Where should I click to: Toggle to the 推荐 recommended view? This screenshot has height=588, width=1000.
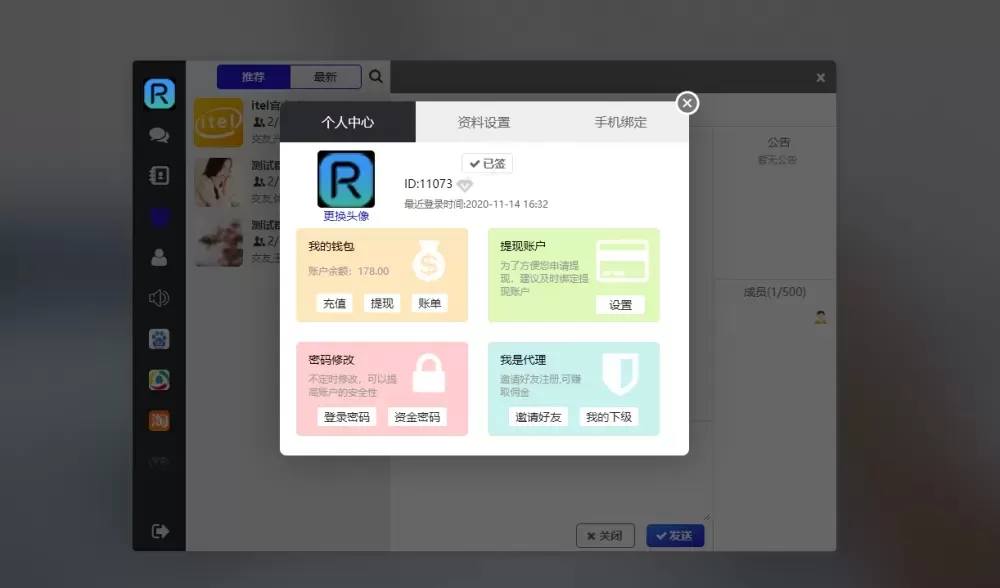(254, 76)
